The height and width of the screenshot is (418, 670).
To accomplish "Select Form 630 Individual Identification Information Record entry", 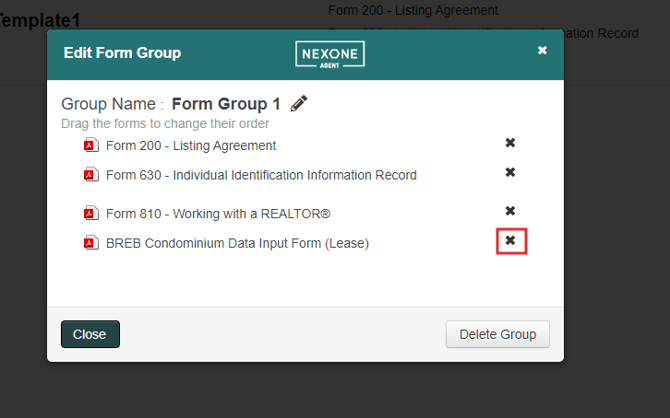I will tap(261, 175).
